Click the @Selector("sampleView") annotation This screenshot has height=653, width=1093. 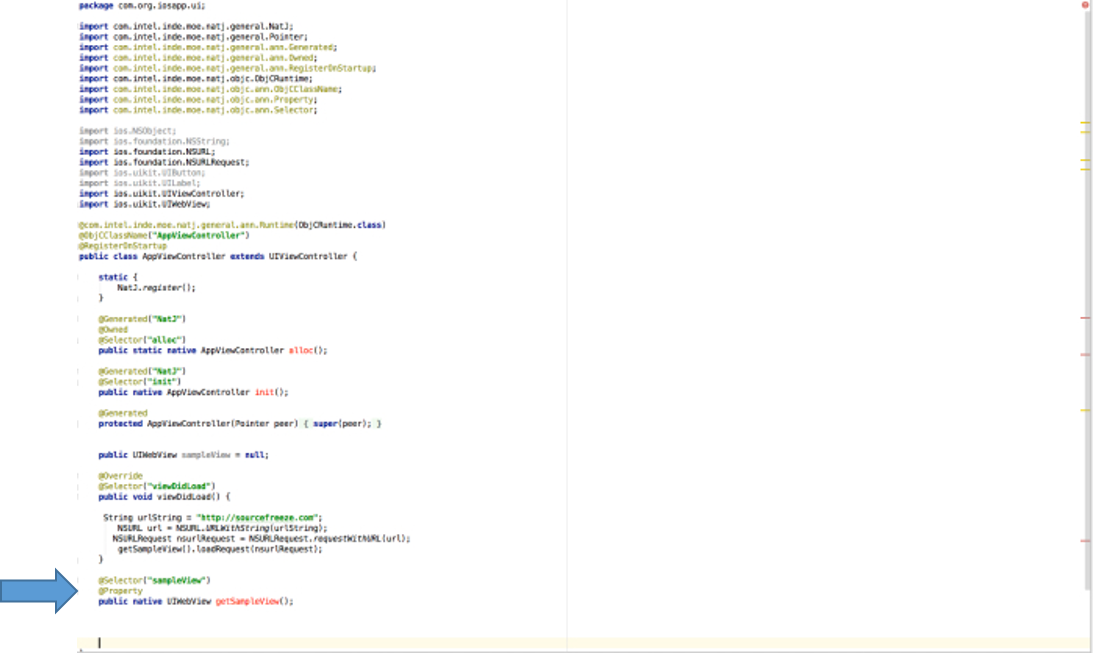154,581
